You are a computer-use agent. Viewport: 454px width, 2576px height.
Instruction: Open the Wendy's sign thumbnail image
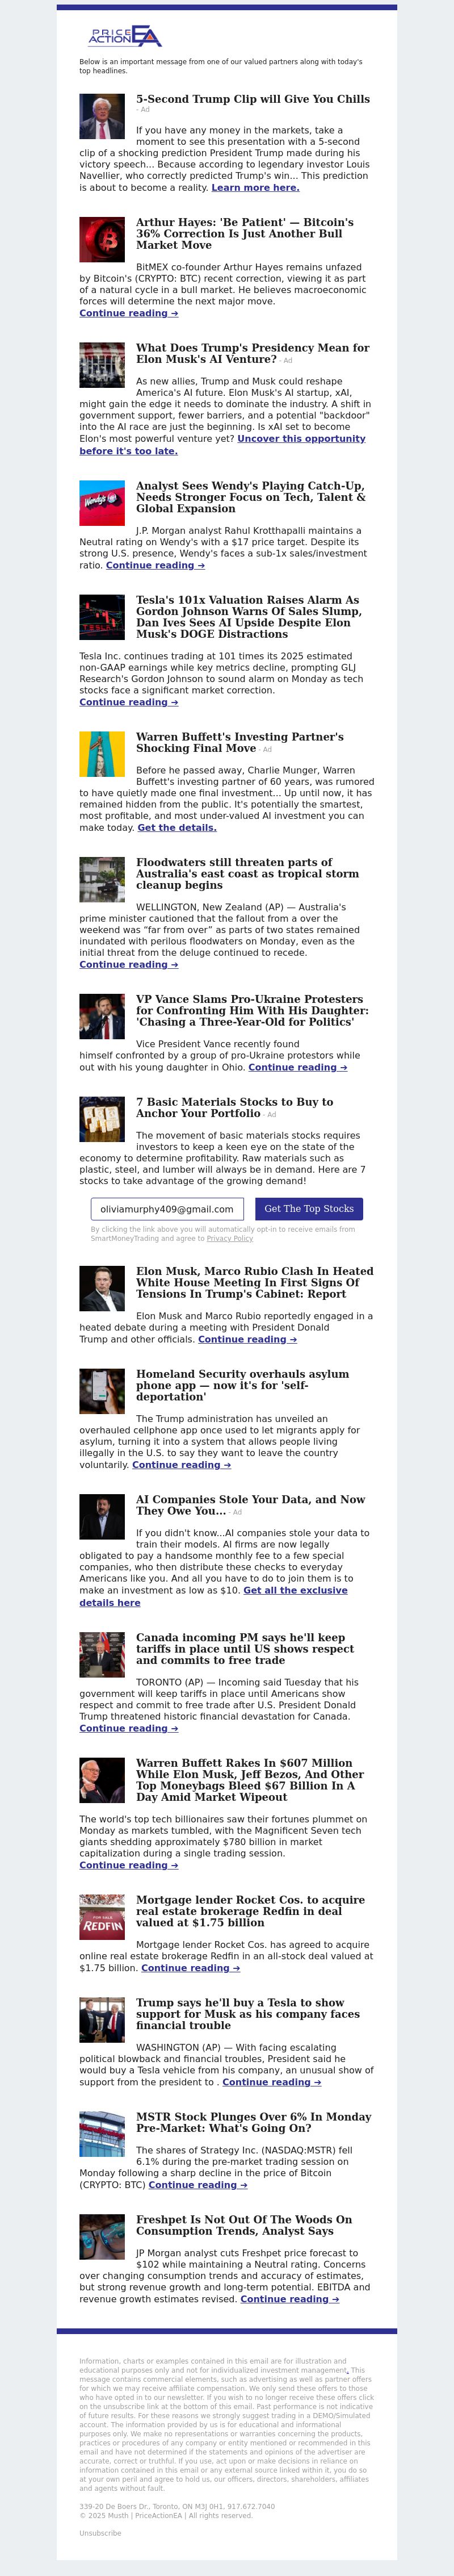[x=102, y=503]
